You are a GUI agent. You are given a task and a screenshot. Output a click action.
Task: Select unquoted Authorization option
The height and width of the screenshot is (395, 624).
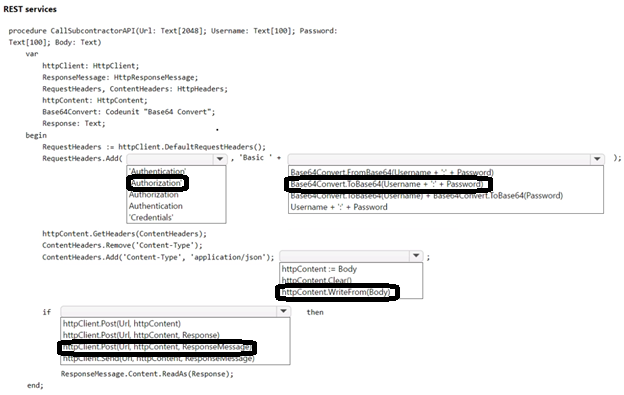[x=154, y=195]
